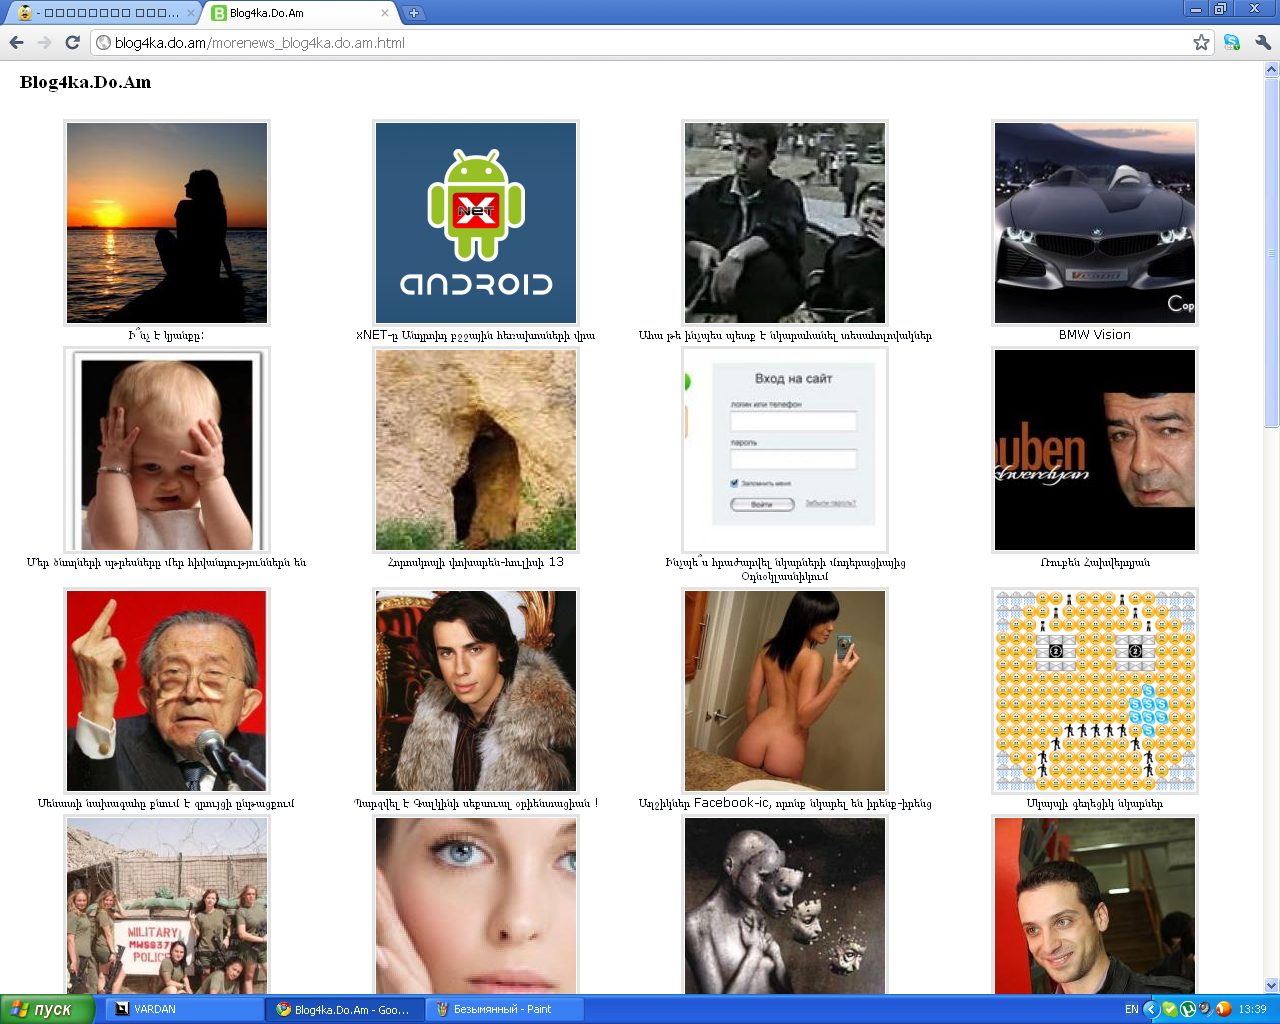Open the xNET Android logo thumbnail

(476, 223)
